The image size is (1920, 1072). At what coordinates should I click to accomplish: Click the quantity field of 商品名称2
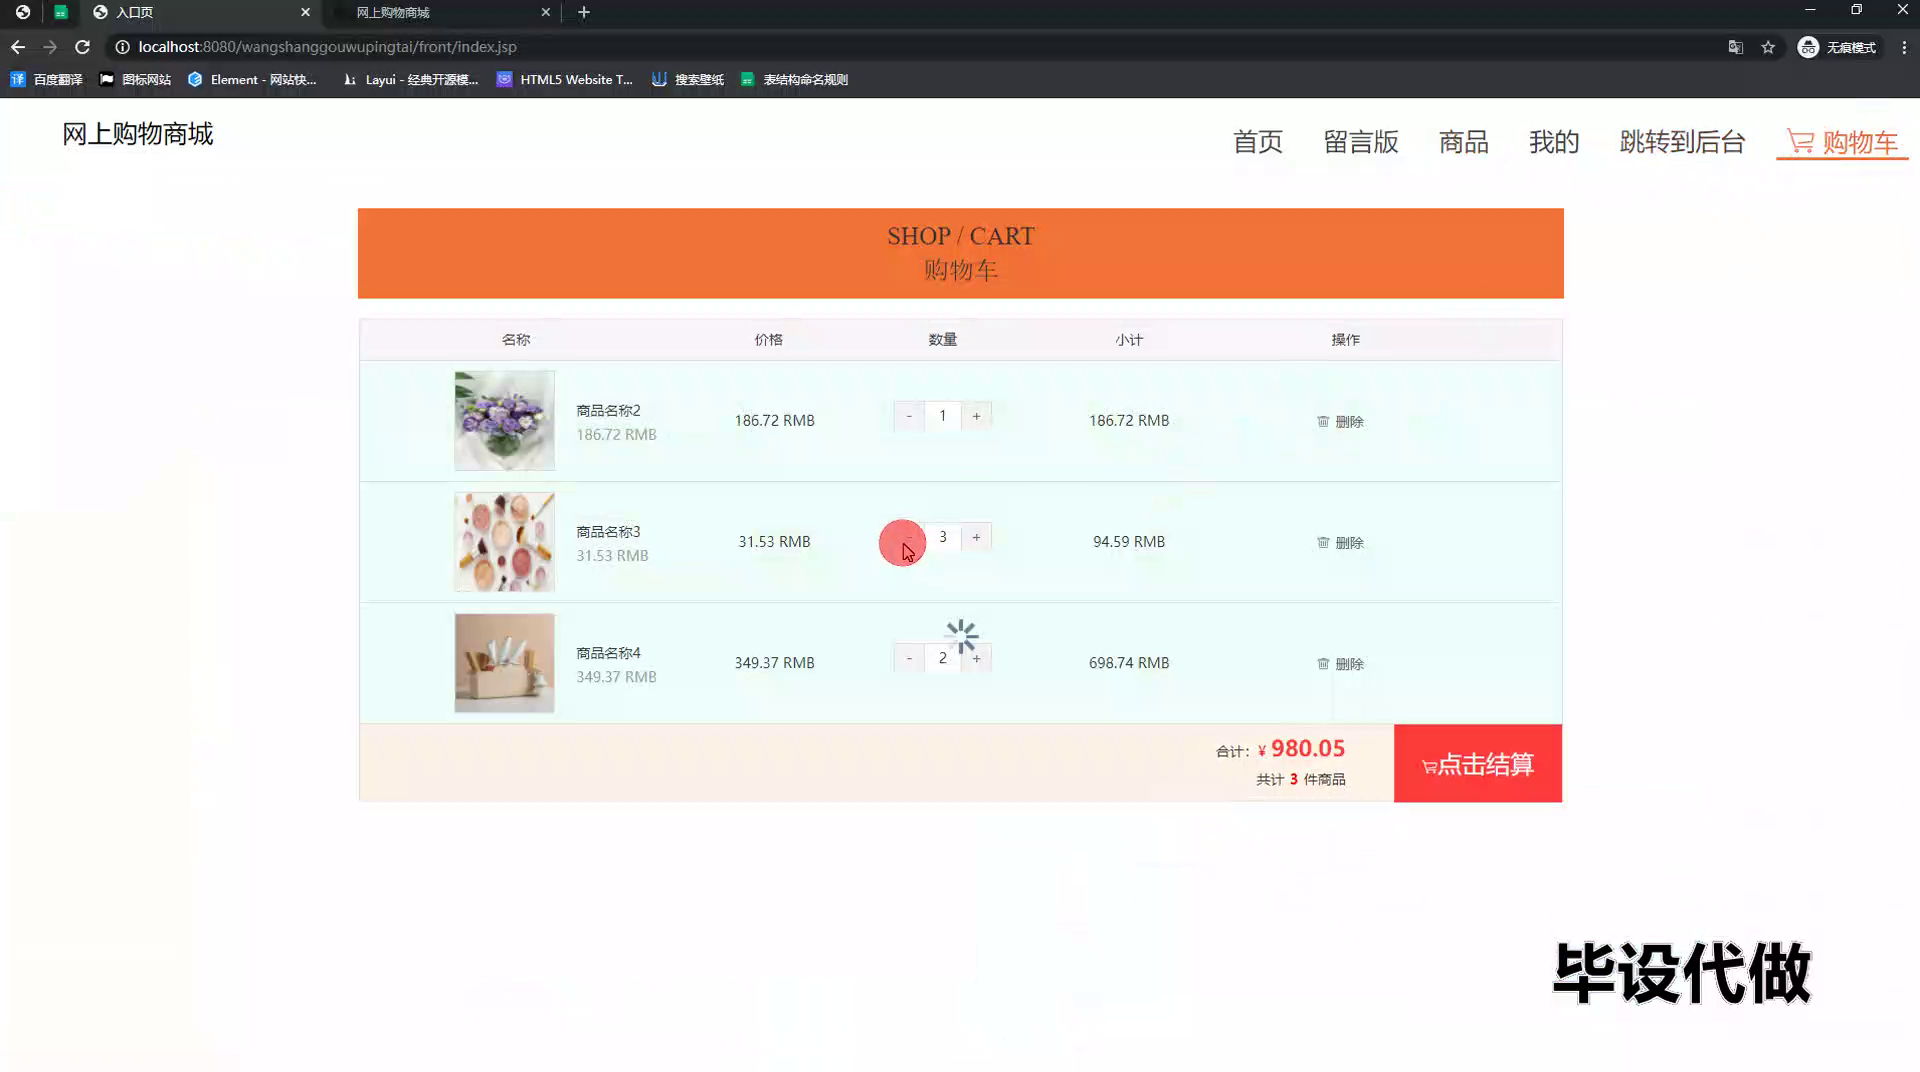click(942, 416)
